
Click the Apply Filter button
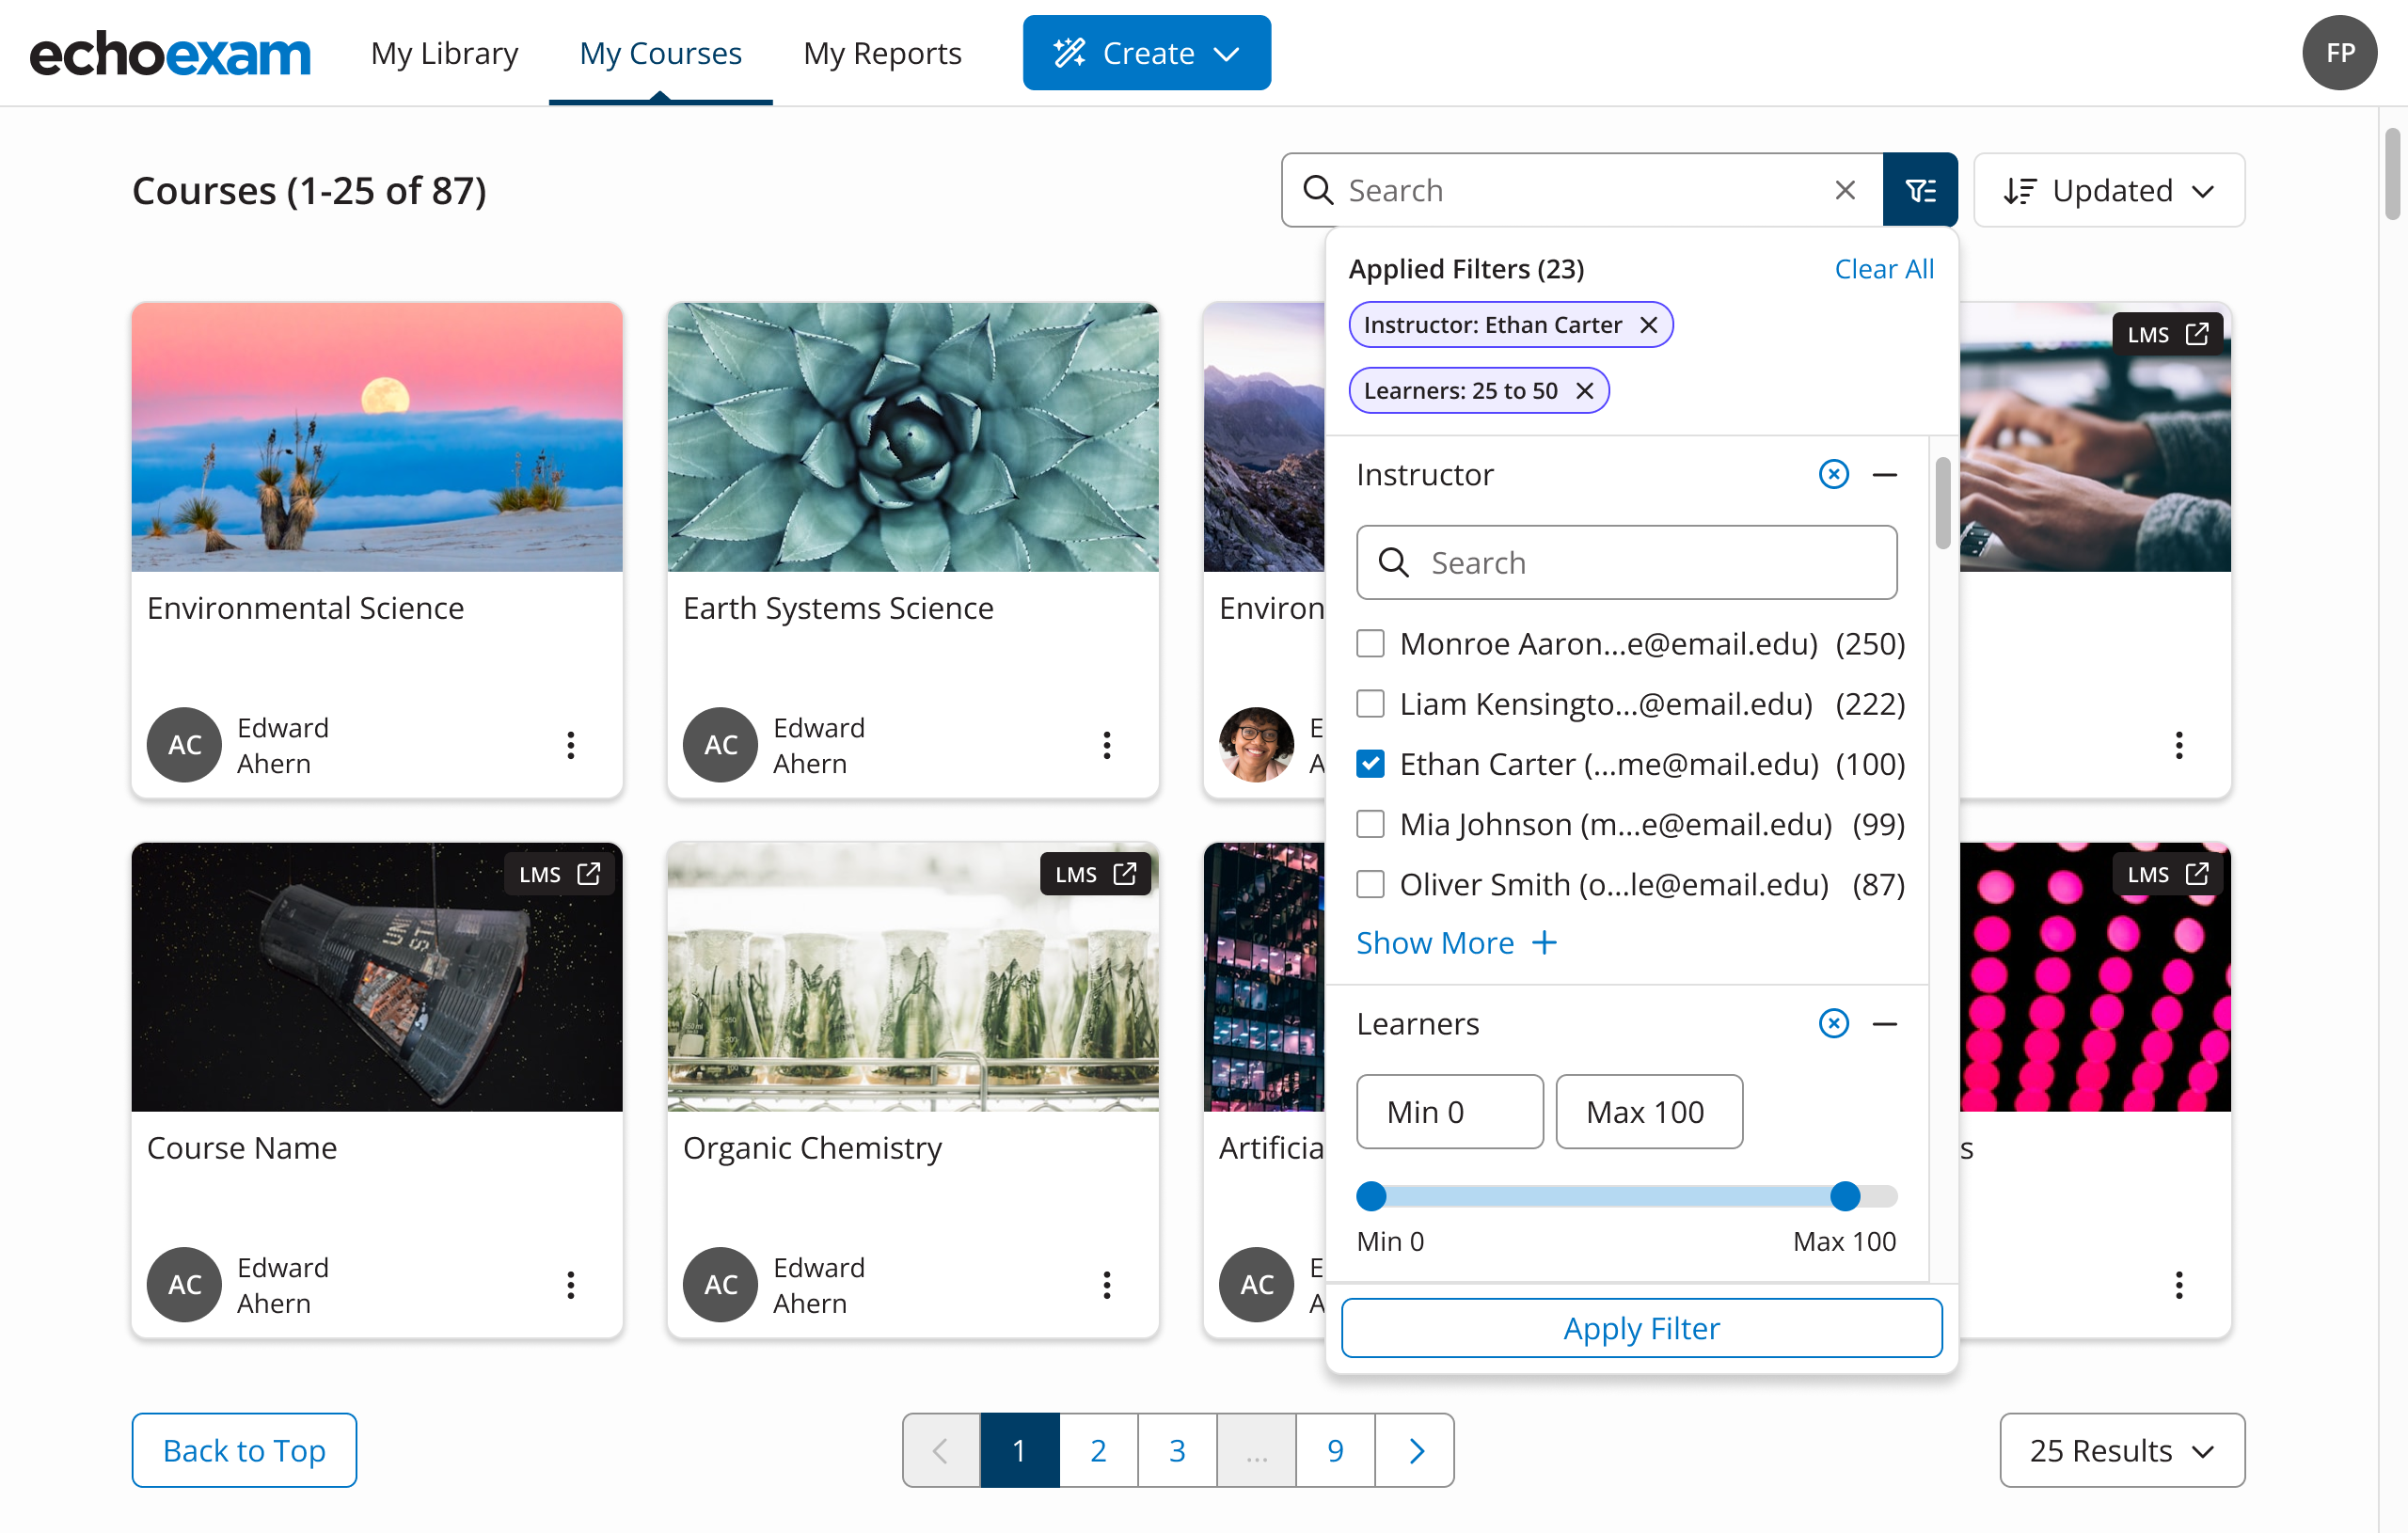click(x=1640, y=1328)
